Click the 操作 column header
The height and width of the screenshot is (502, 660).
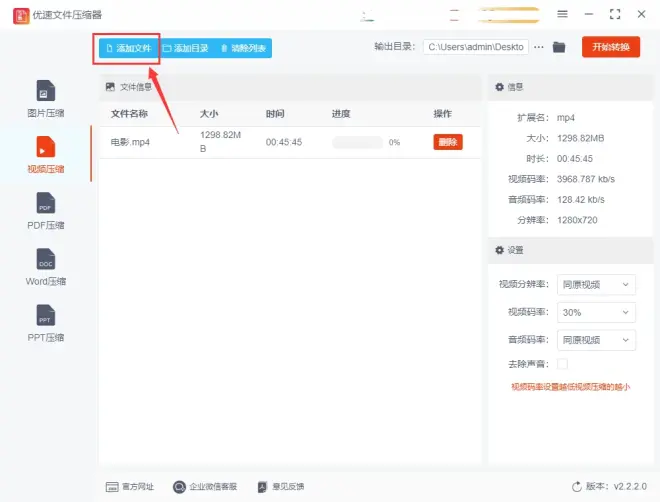tap(442, 114)
